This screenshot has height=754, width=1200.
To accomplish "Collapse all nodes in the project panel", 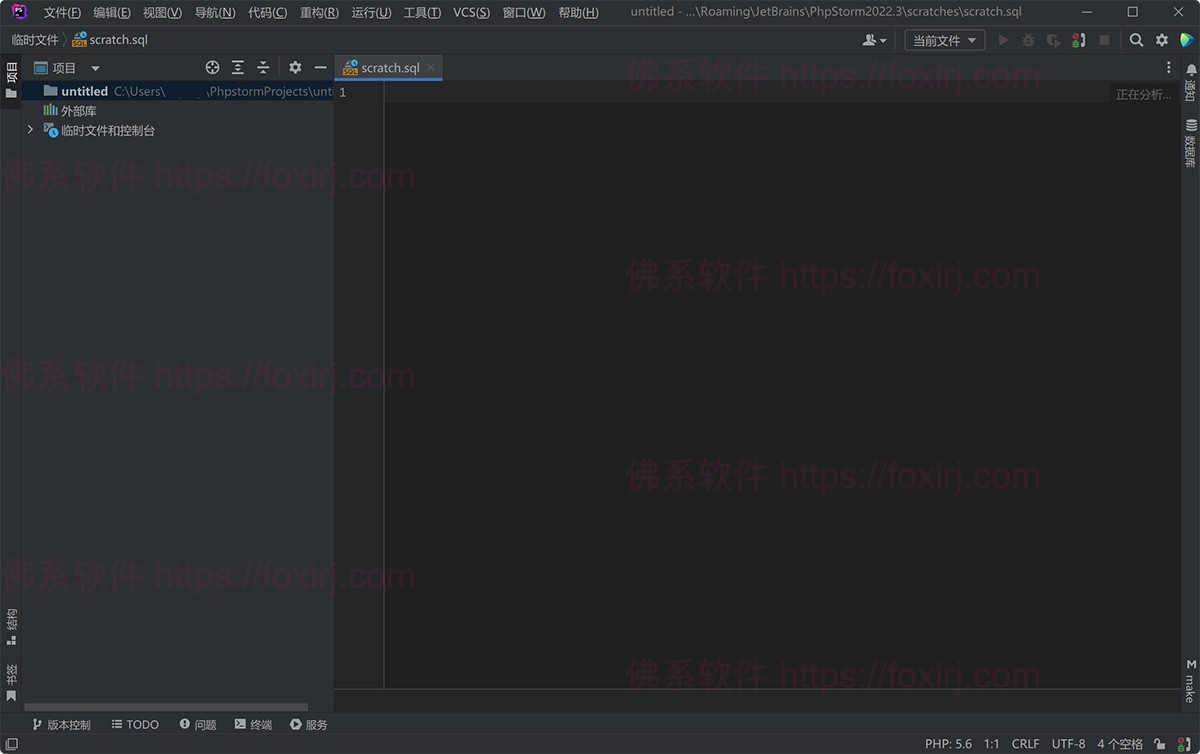I will tap(262, 67).
